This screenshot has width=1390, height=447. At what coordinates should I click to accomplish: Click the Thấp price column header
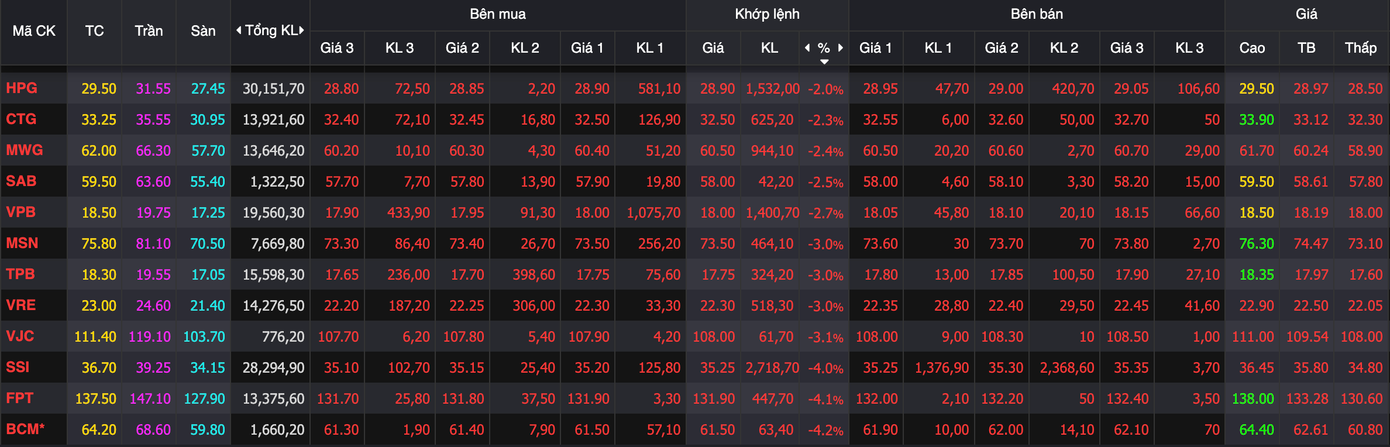[1360, 48]
